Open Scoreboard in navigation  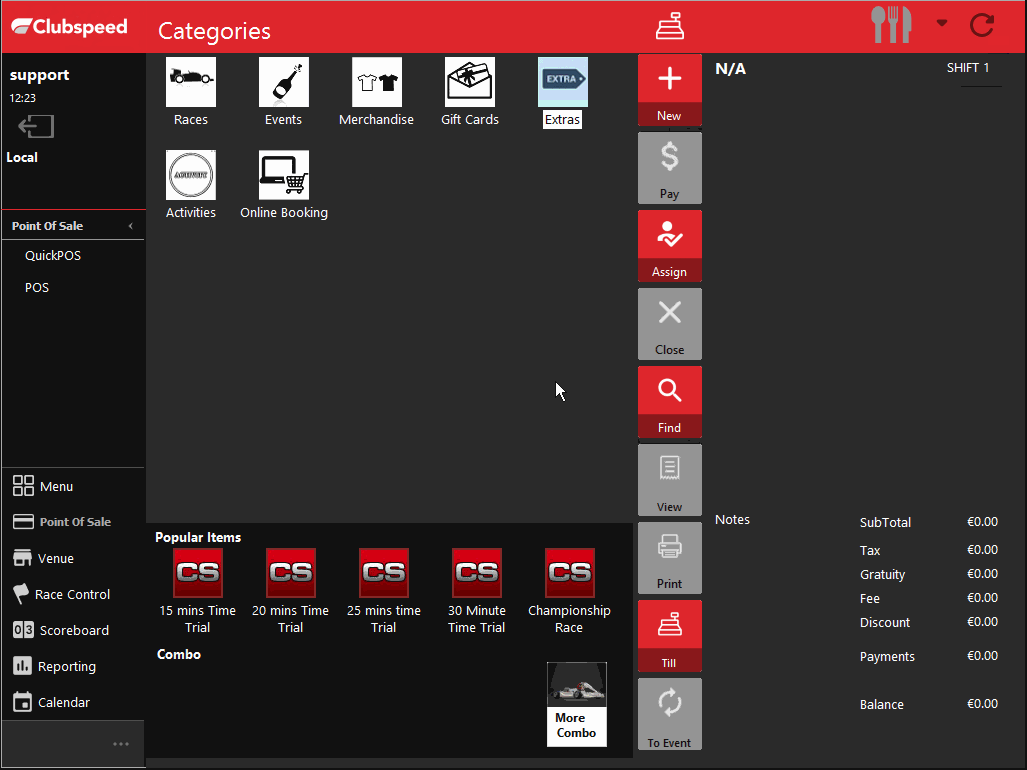(61, 631)
